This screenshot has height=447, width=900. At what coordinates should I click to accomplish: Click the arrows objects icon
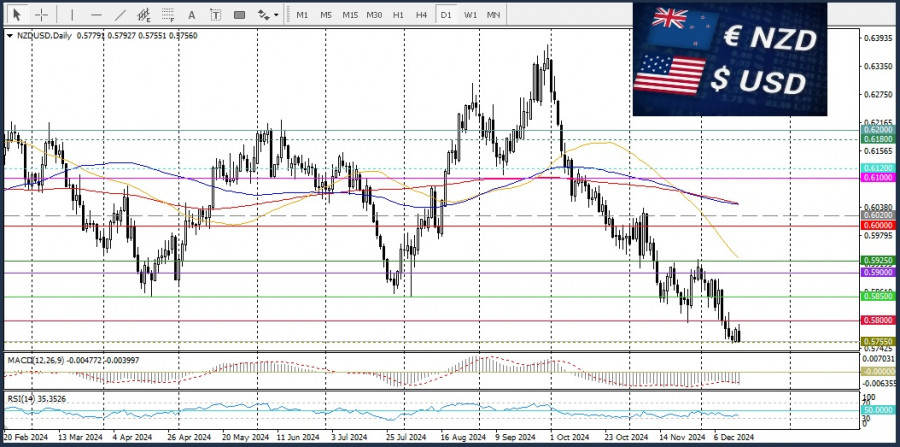[x=263, y=15]
